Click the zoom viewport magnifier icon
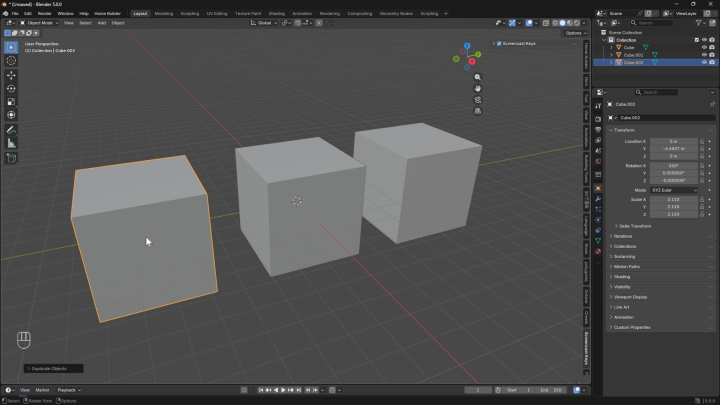Viewport: 720px width, 405px height. (478, 77)
